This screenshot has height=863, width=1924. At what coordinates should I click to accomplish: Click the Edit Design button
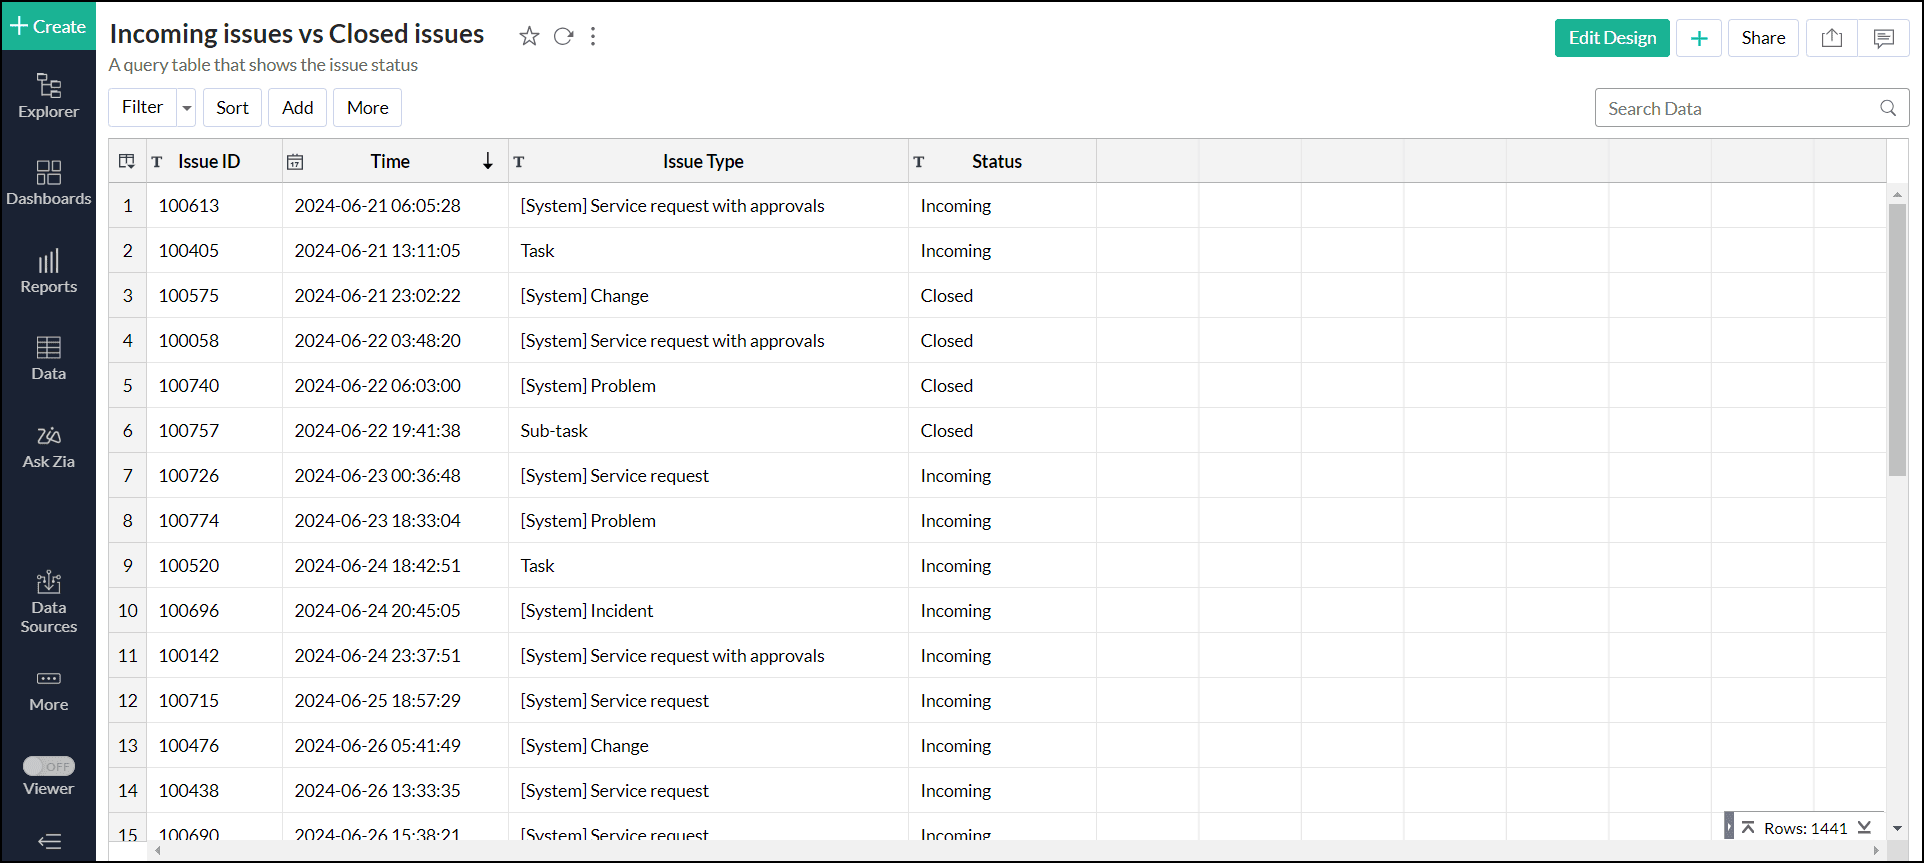tap(1611, 38)
